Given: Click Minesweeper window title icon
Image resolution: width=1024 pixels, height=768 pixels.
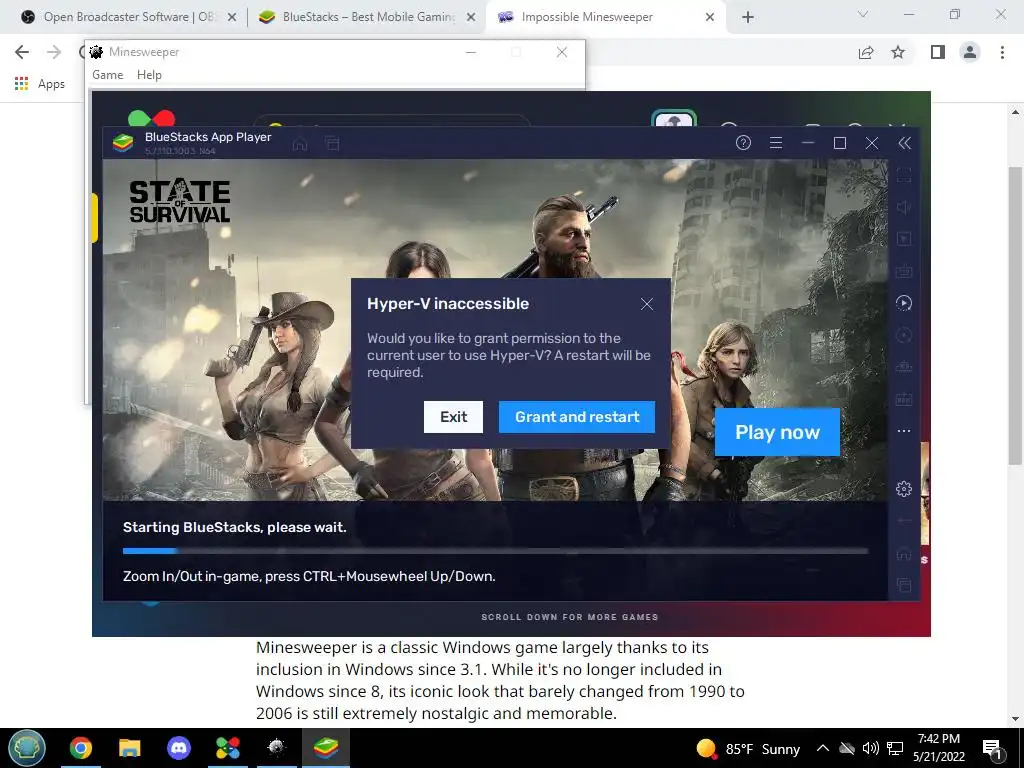Looking at the screenshot, I should tap(97, 52).
